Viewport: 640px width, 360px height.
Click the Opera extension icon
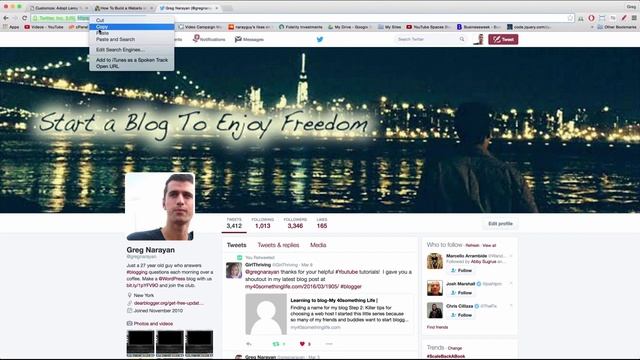591,18
